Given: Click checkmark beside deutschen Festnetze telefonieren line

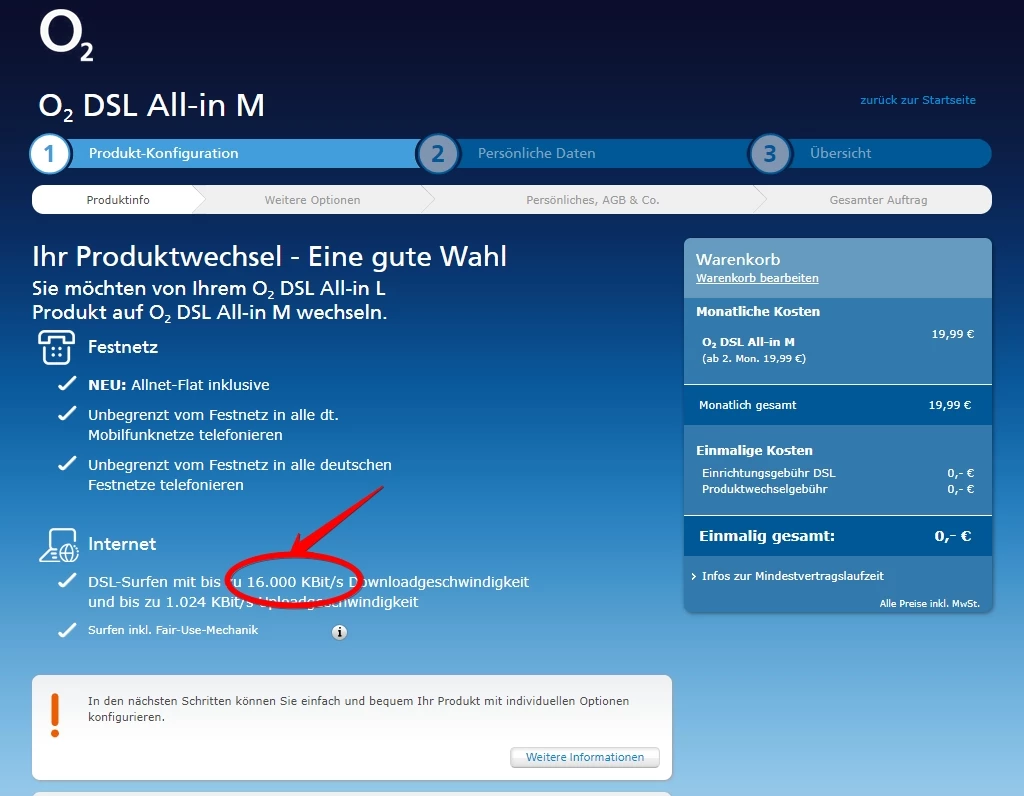Looking at the screenshot, I should coord(67,464).
